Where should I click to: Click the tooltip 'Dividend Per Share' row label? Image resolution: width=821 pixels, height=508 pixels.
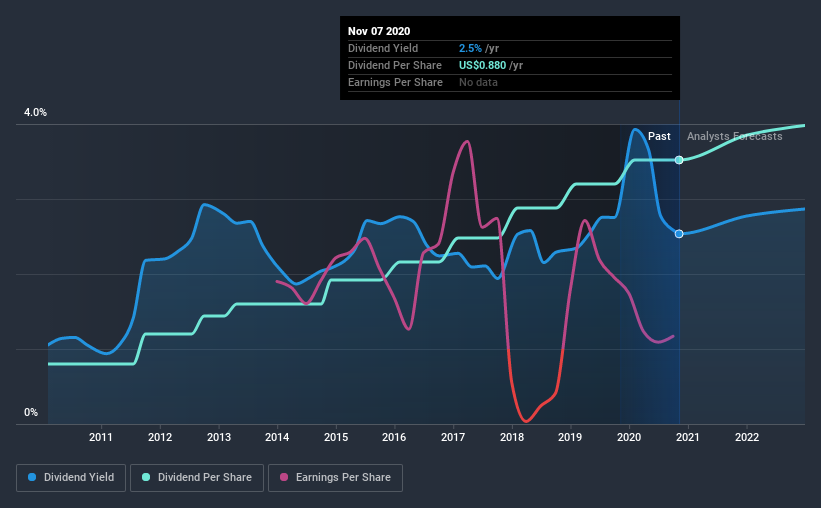(x=395, y=65)
